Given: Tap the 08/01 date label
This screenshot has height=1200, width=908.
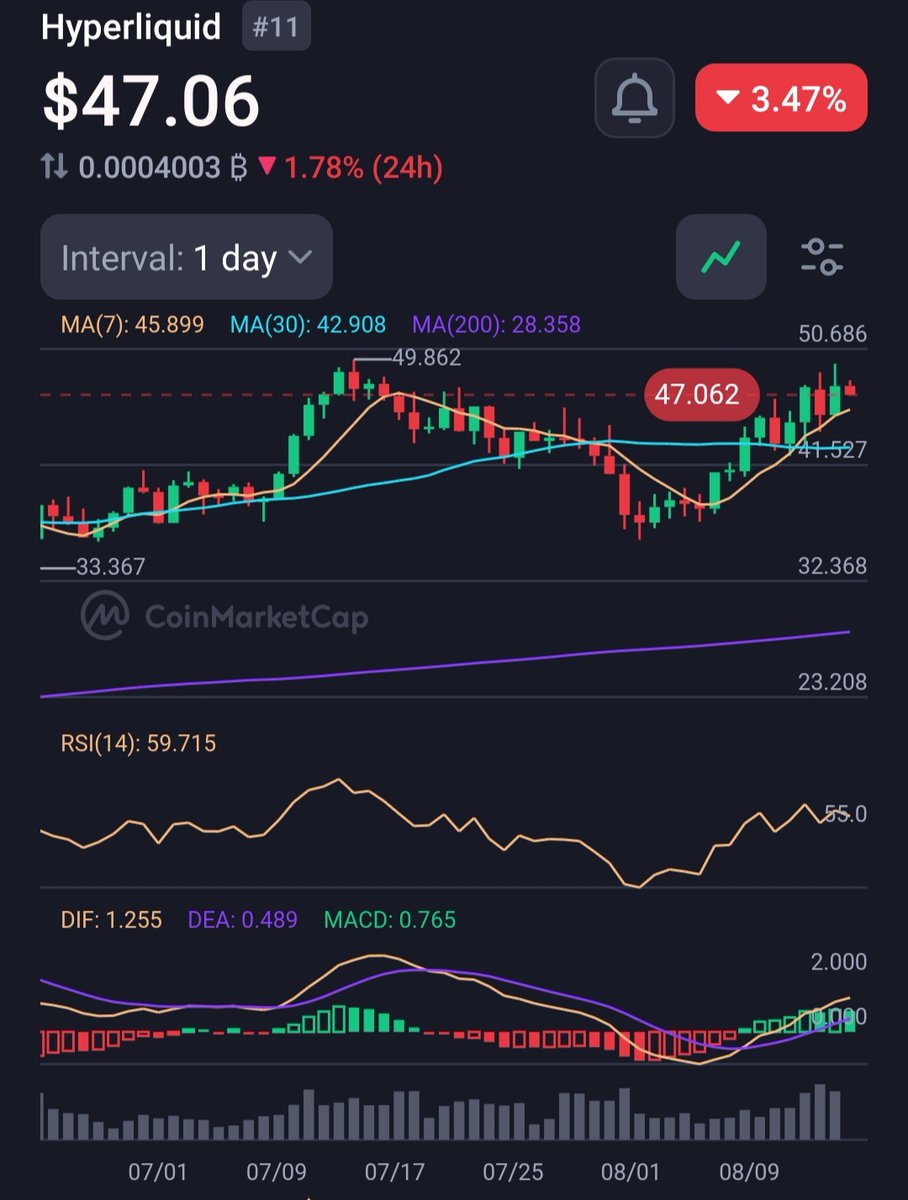Looking at the screenshot, I should coord(630,1171).
